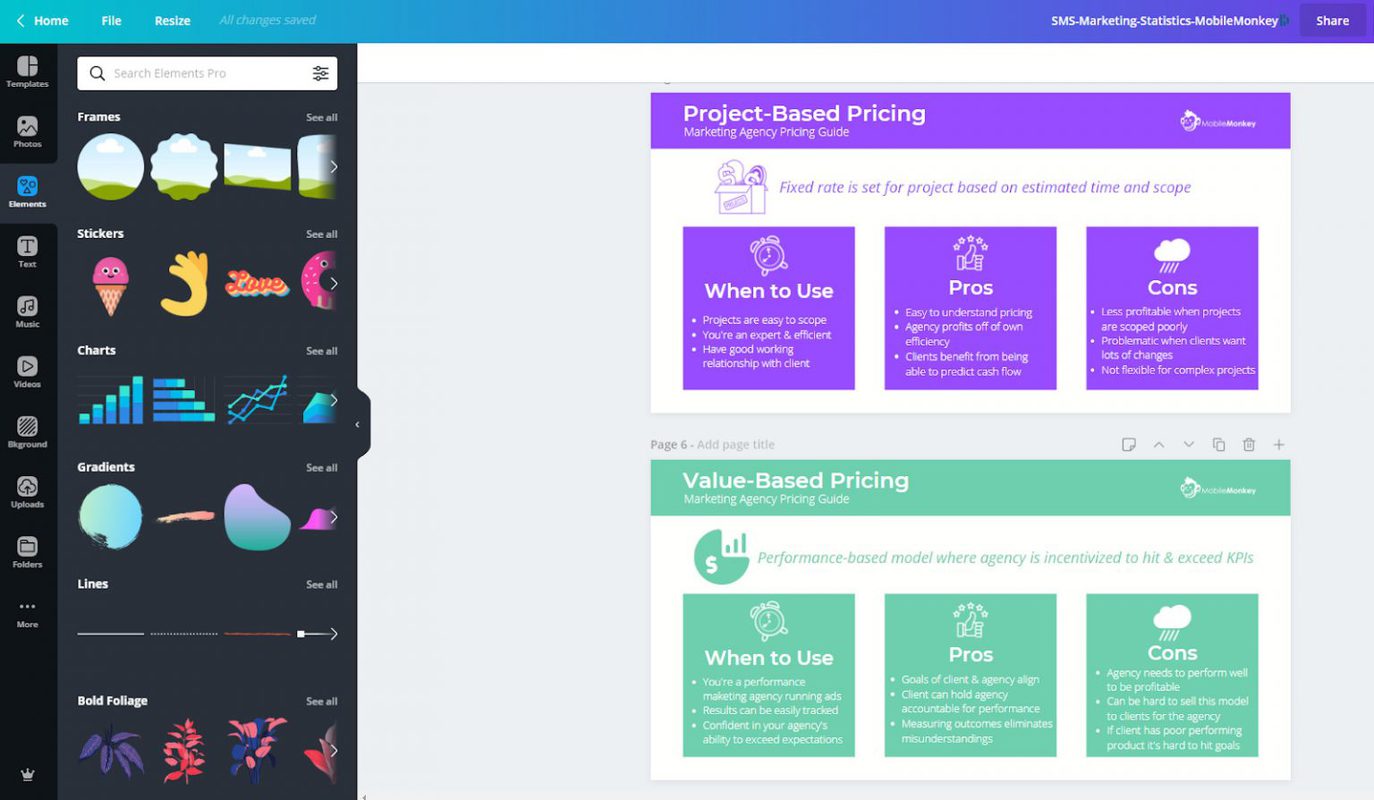Select the Text sidebar icon

click(x=27, y=250)
